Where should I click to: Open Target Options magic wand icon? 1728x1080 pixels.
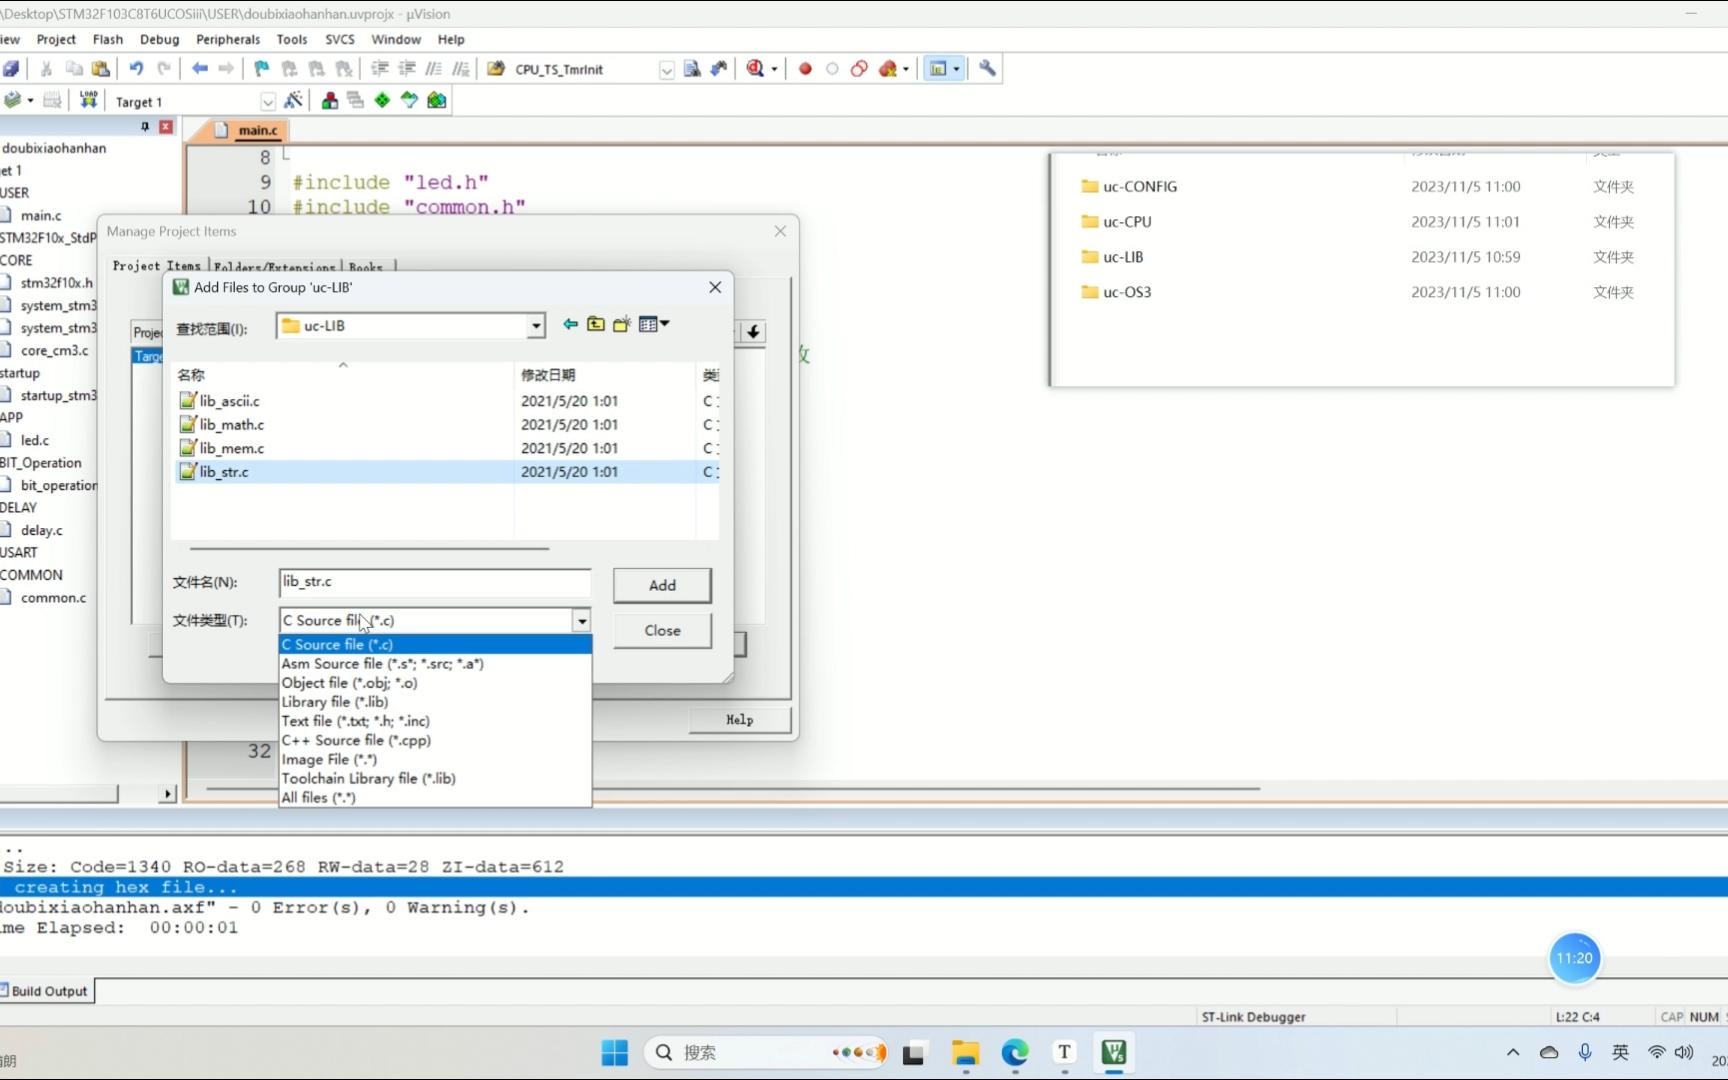point(293,101)
